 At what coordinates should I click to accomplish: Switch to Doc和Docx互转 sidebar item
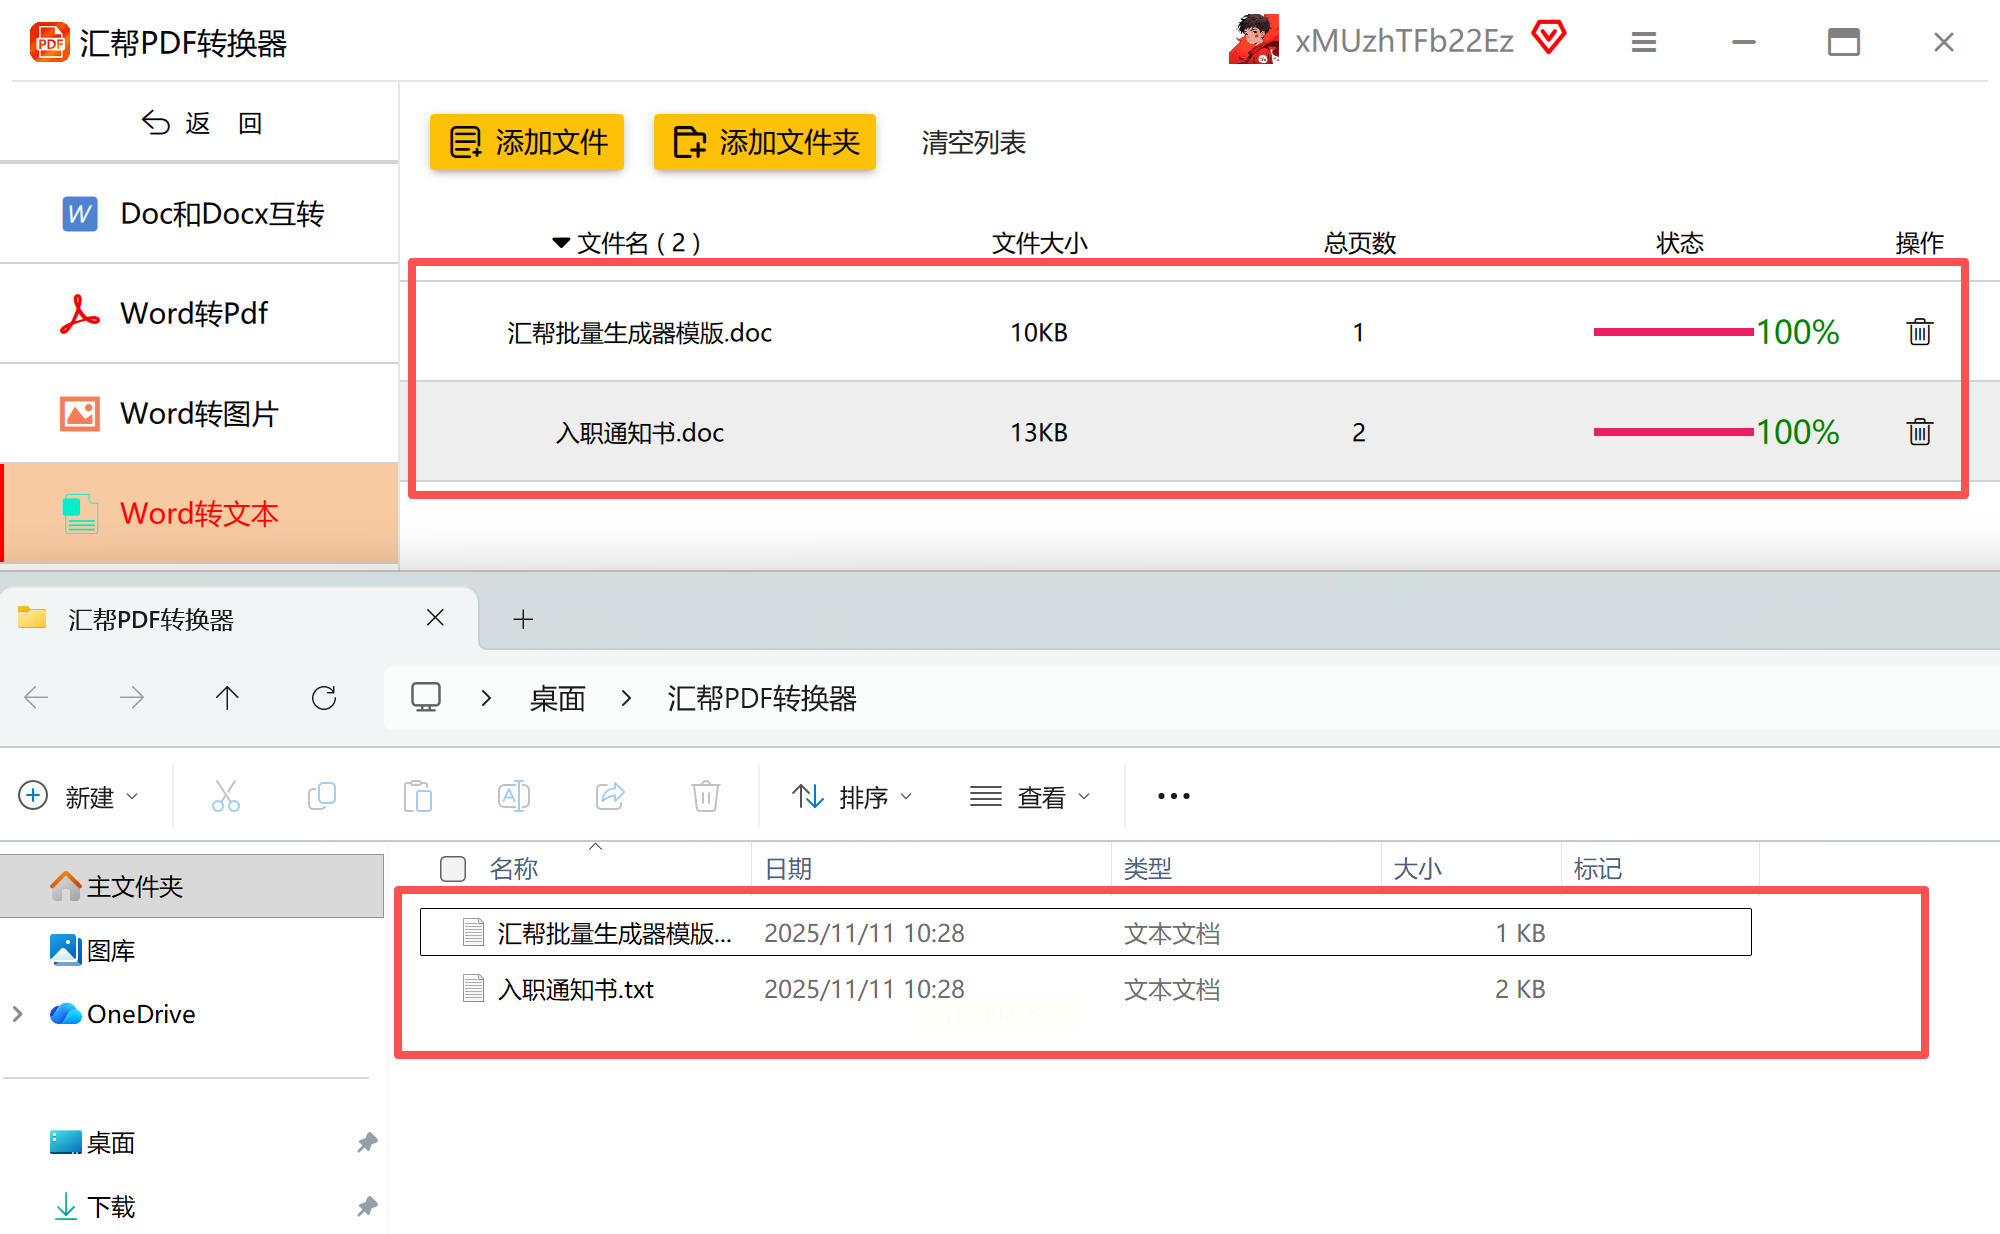coord(222,214)
